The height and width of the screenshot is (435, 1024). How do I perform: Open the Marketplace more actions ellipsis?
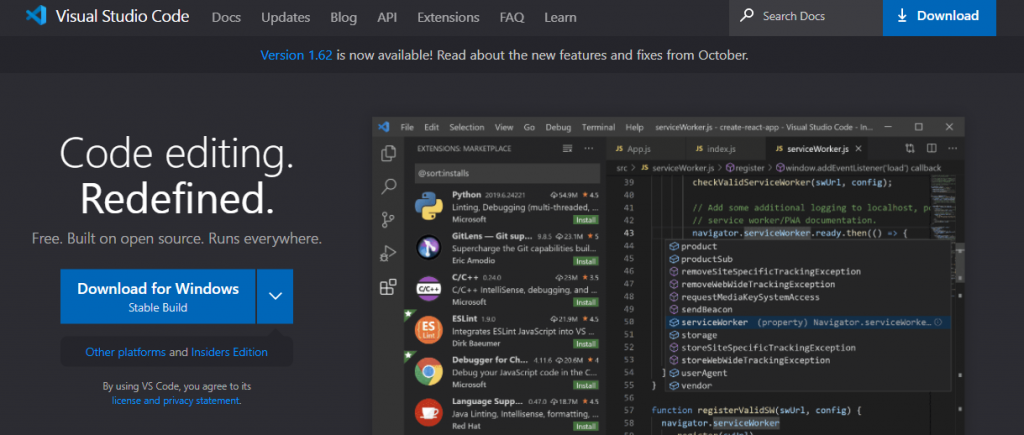pos(589,149)
